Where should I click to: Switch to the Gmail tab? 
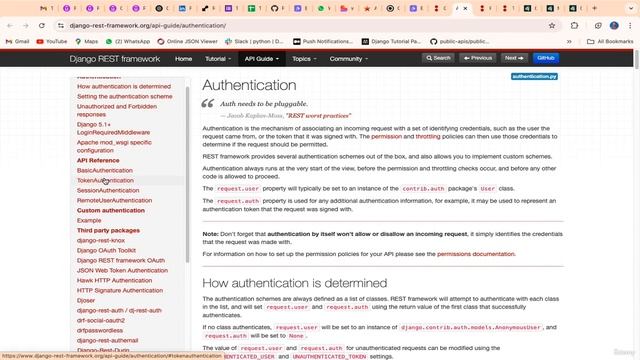coord(43,8)
